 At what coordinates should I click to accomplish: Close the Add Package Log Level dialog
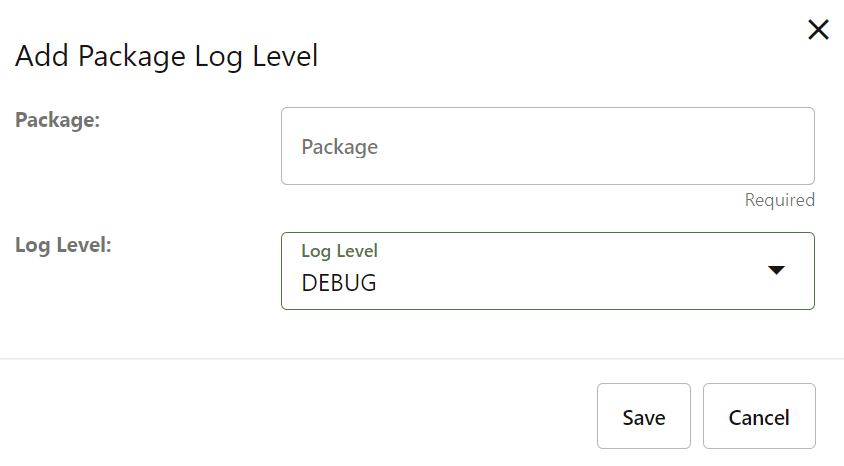[x=818, y=30]
